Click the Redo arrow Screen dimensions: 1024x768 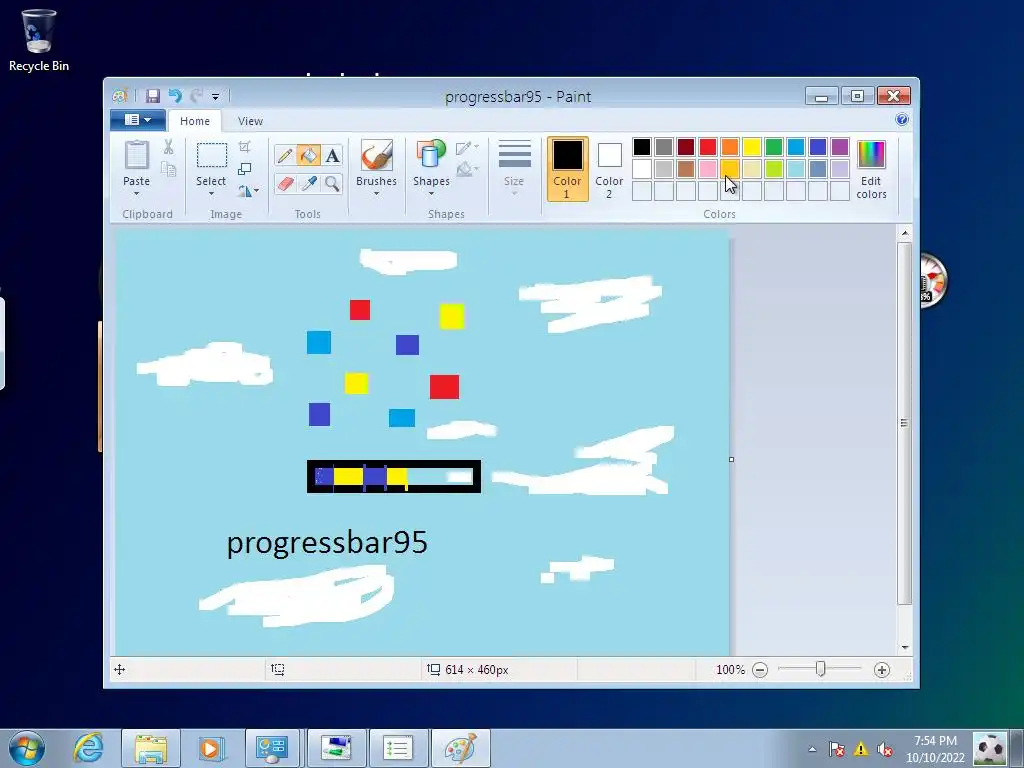pyautogui.click(x=196, y=97)
